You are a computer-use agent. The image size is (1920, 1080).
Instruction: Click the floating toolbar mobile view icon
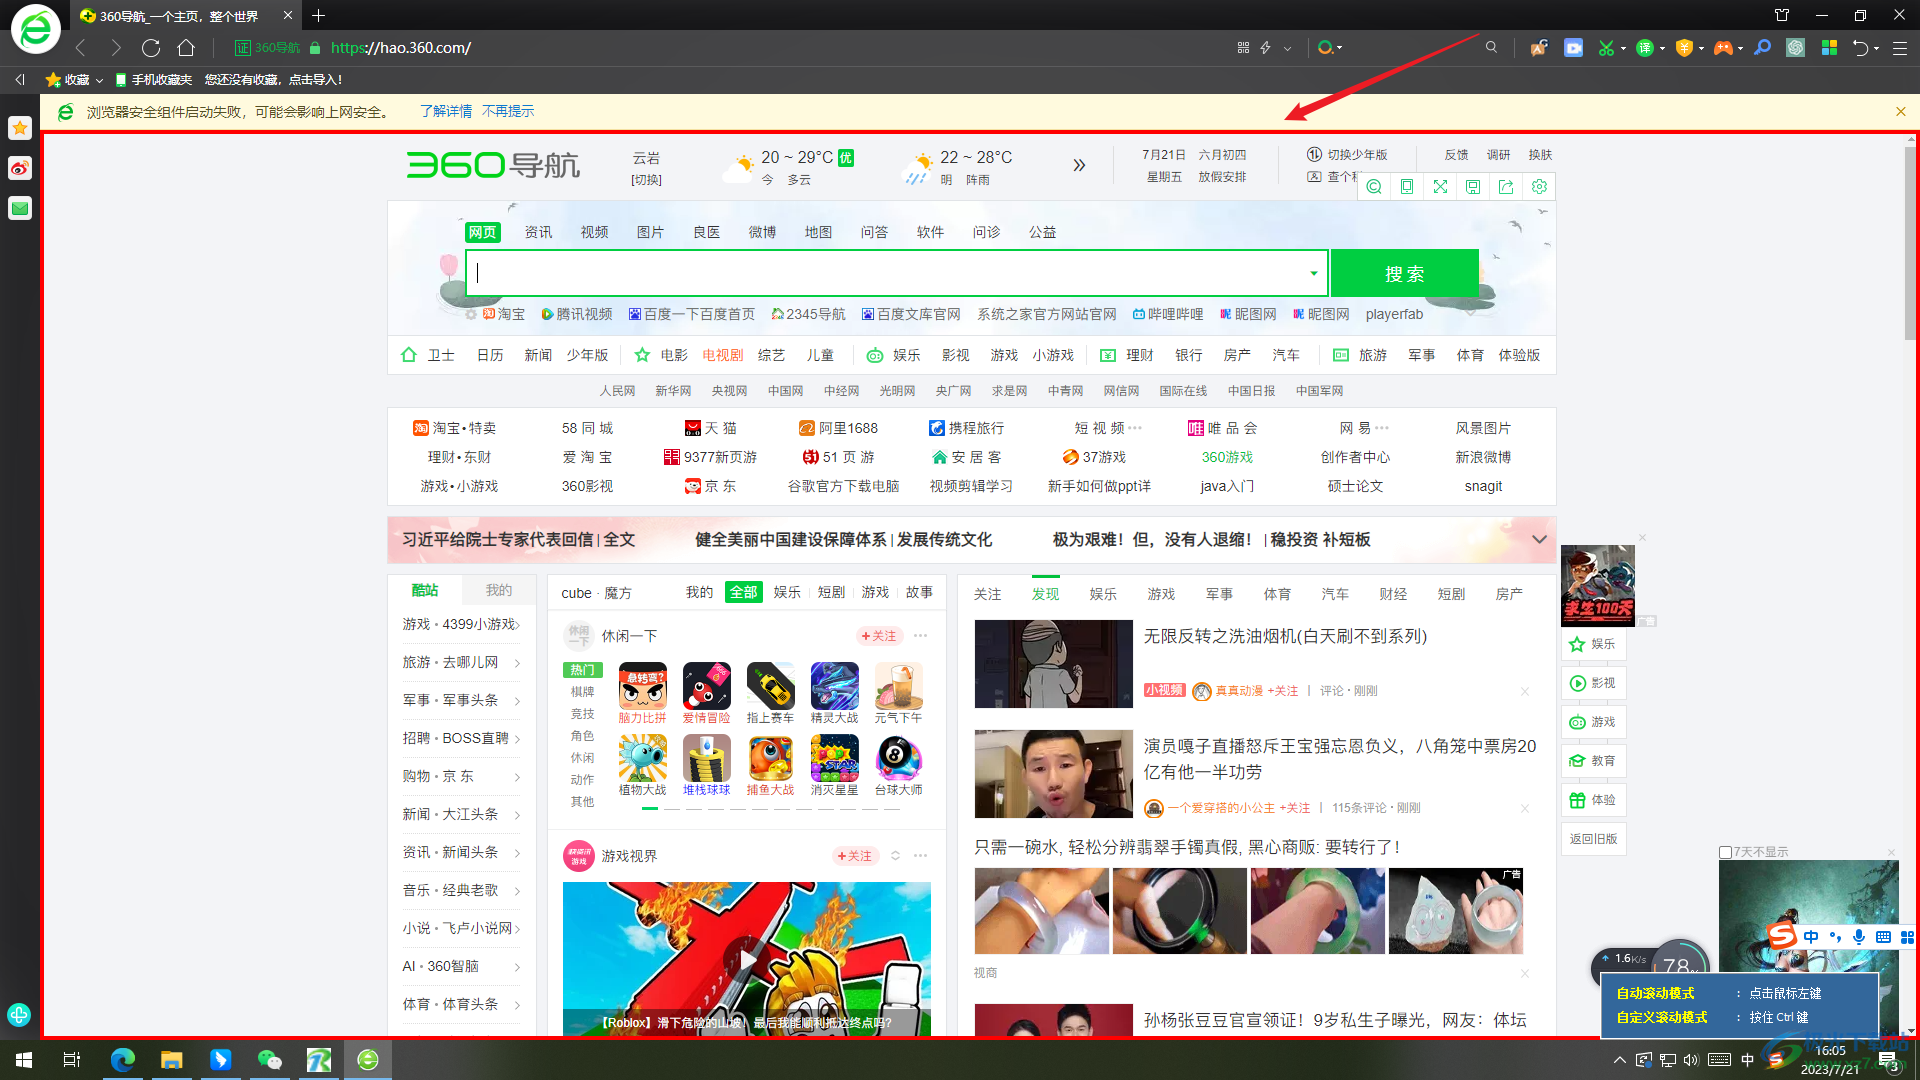pyautogui.click(x=1407, y=187)
